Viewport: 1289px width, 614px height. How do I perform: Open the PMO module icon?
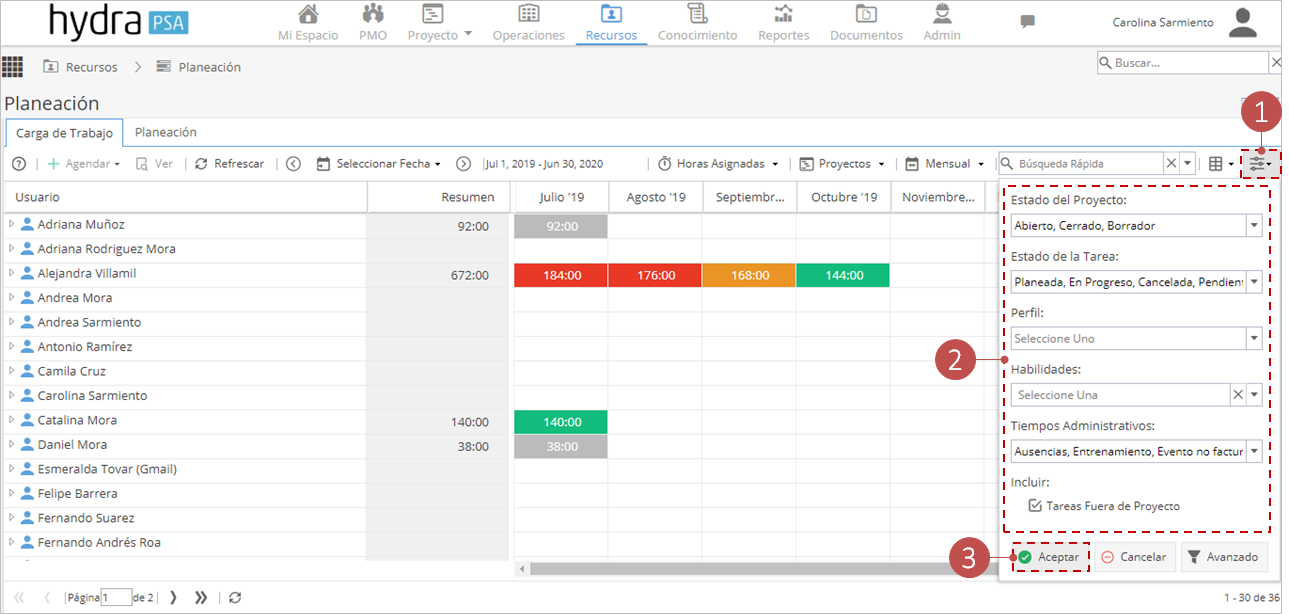pos(373,14)
